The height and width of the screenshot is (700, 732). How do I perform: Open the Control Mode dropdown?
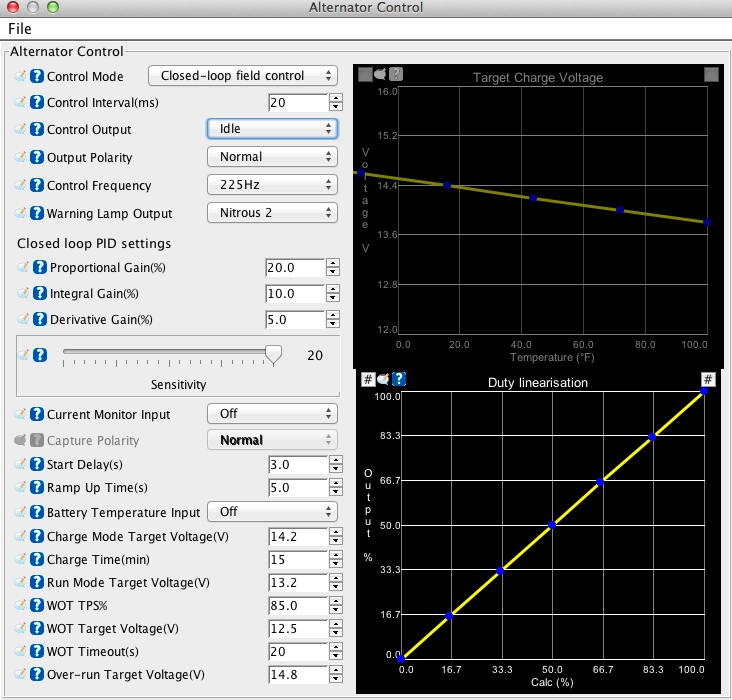(242, 76)
